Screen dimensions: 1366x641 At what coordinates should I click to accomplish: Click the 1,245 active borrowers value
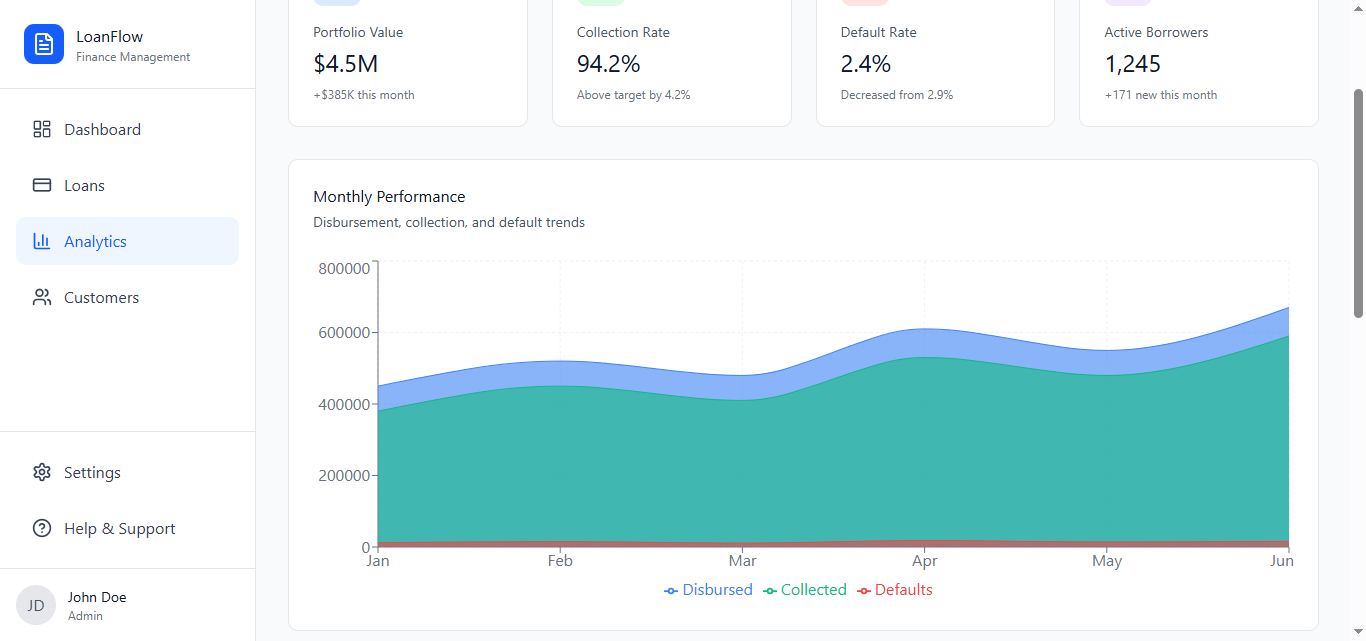coord(1133,64)
